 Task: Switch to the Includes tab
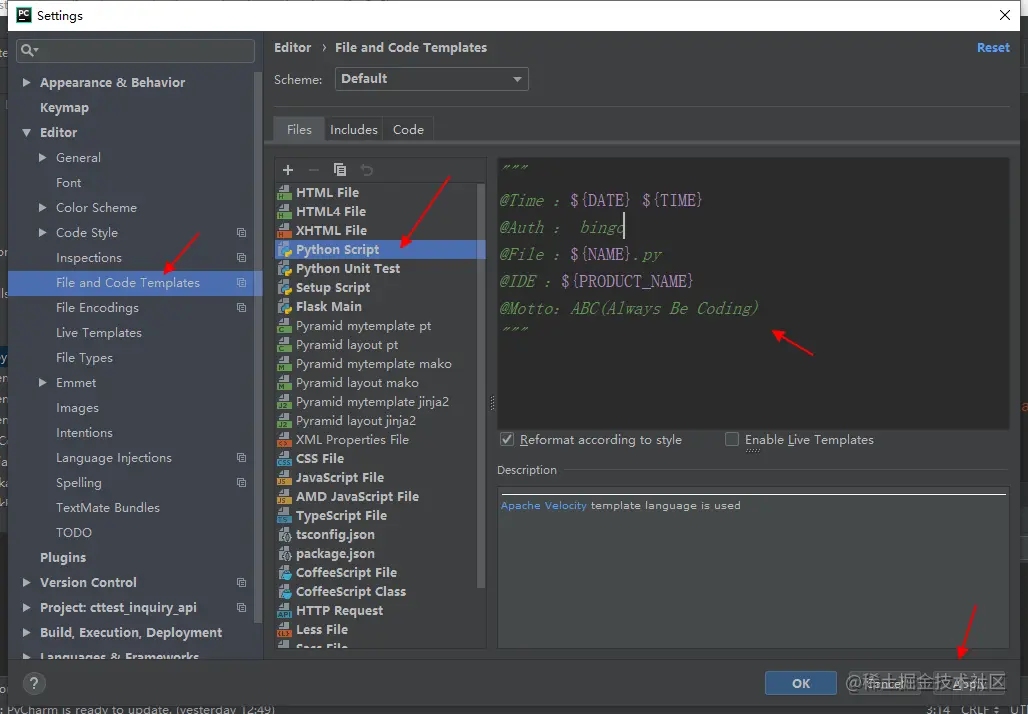[354, 130]
